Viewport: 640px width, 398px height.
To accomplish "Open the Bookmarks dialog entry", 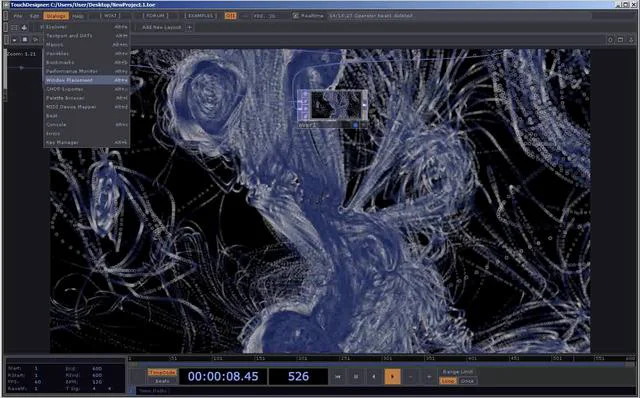I will pos(87,62).
